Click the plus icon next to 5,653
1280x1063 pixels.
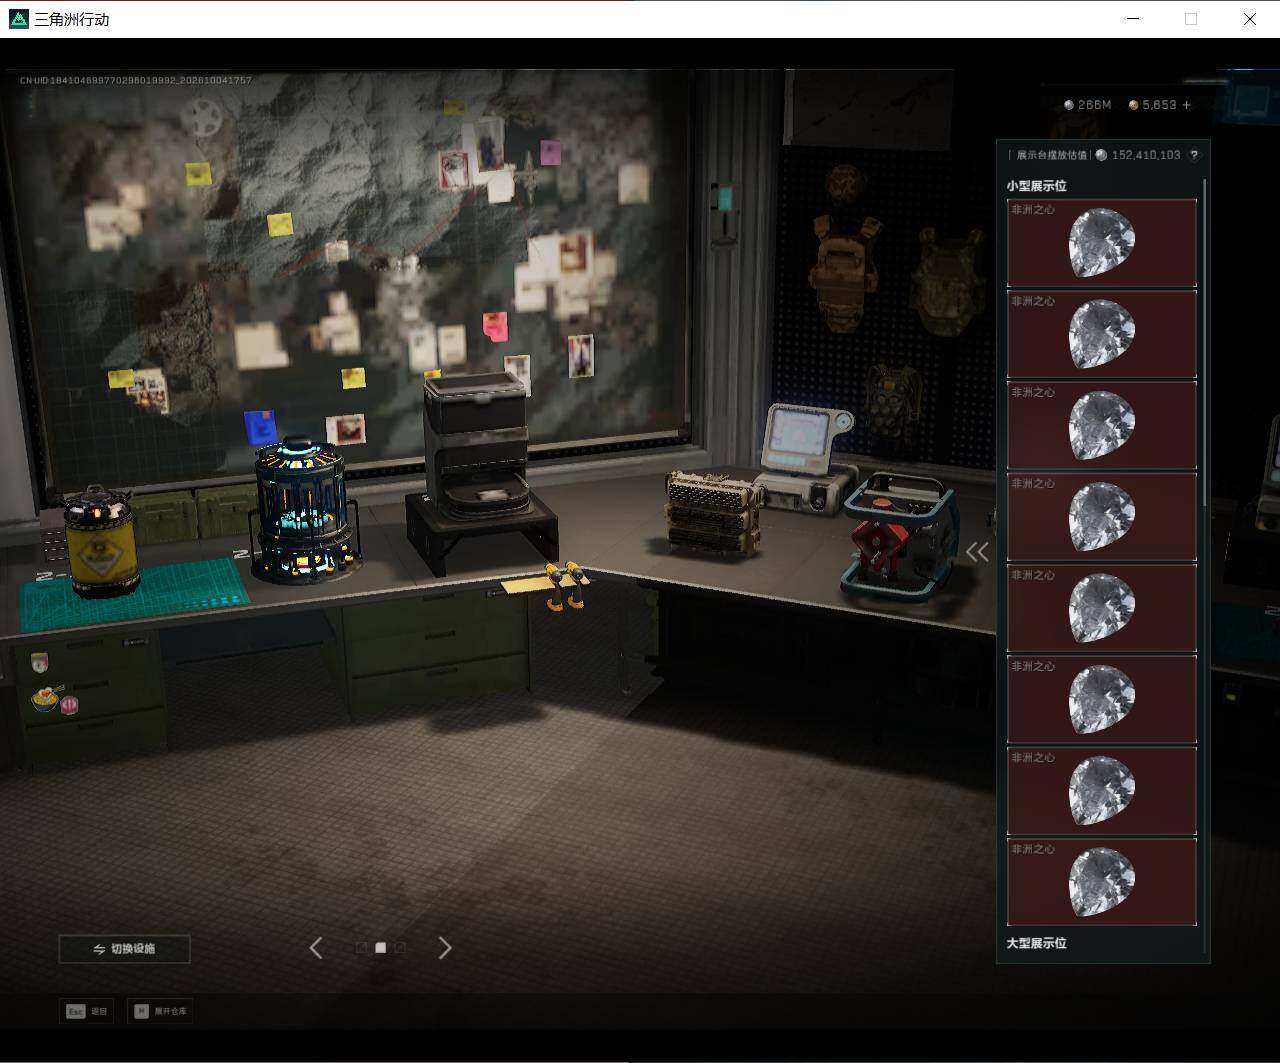1187,105
